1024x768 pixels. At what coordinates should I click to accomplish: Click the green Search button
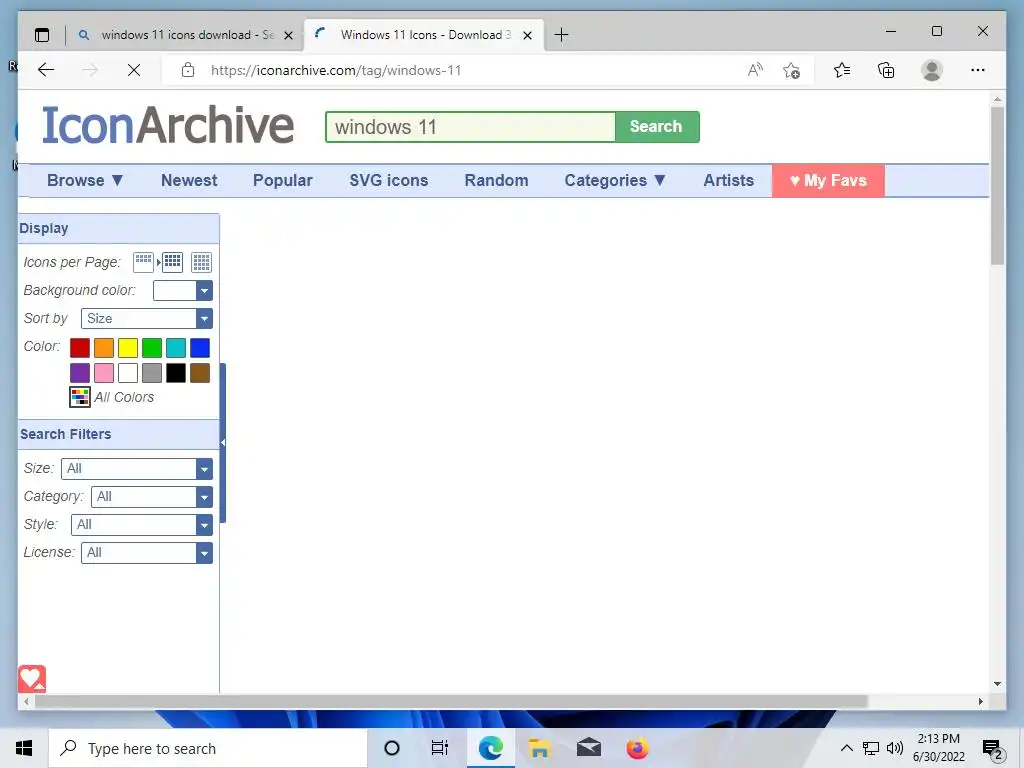point(656,127)
